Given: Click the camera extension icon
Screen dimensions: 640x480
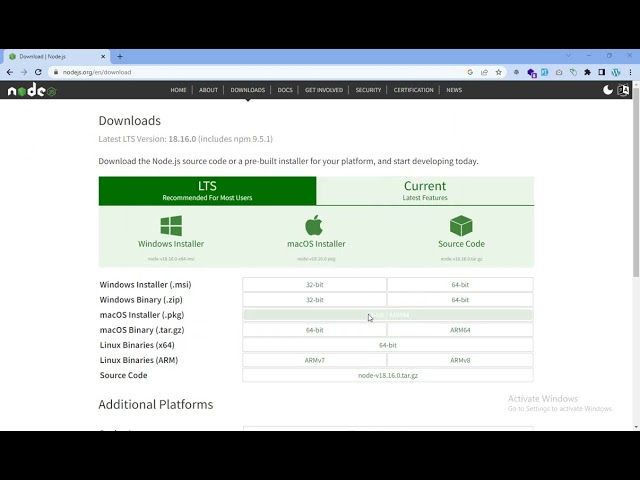Looking at the screenshot, I should pyautogui.click(x=559, y=72).
